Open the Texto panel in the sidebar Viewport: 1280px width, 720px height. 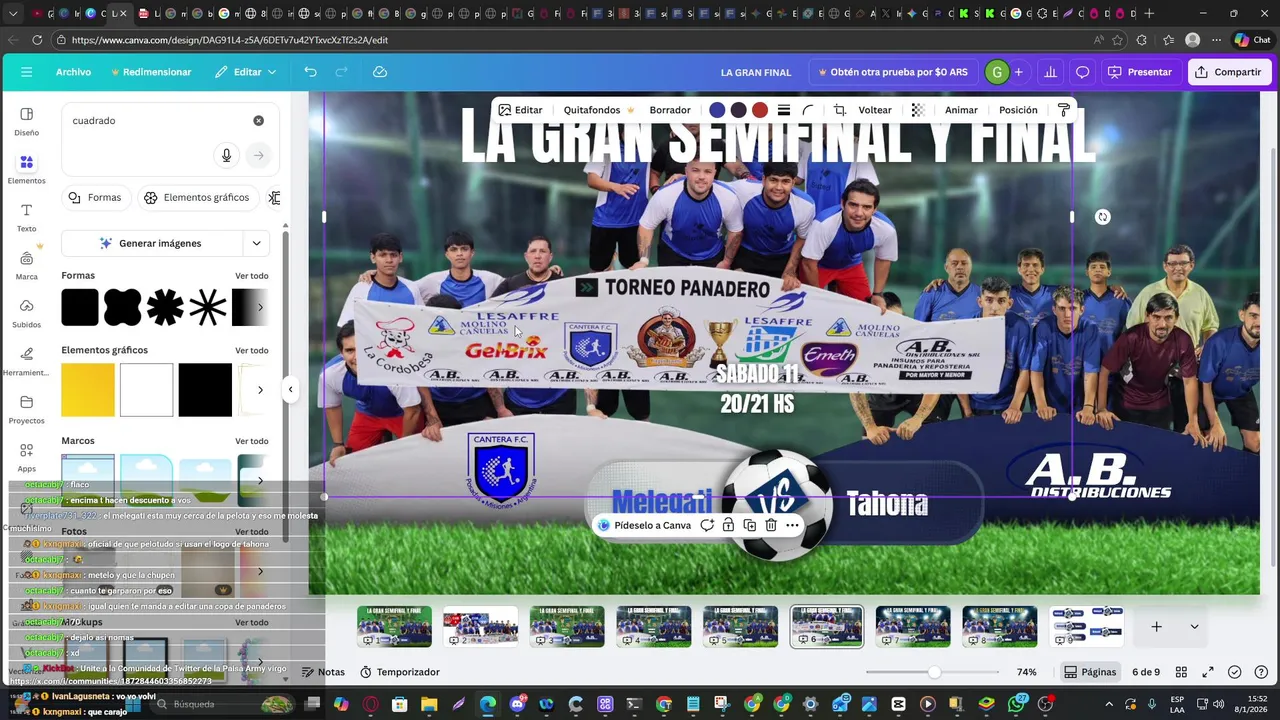26,217
